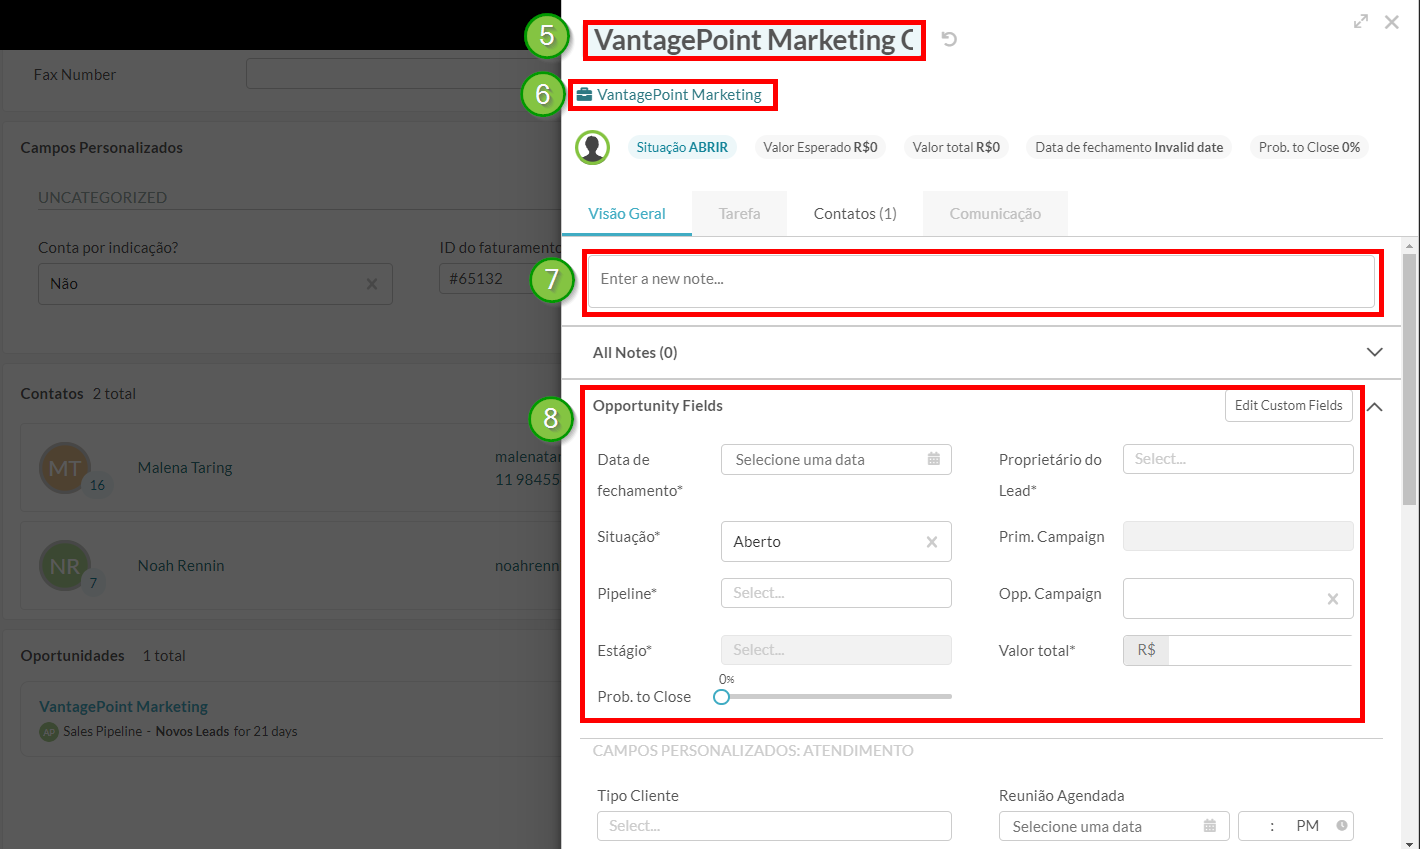Screen dimensions: 1420x849
Task: Click the Situação ABRIR badge
Action: tap(682, 147)
